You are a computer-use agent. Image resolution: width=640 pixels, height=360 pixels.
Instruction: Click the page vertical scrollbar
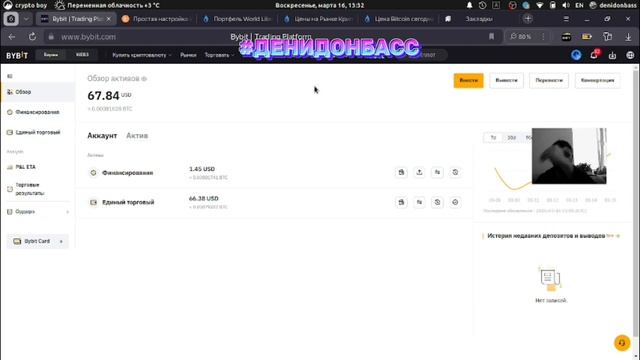click(x=636, y=204)
